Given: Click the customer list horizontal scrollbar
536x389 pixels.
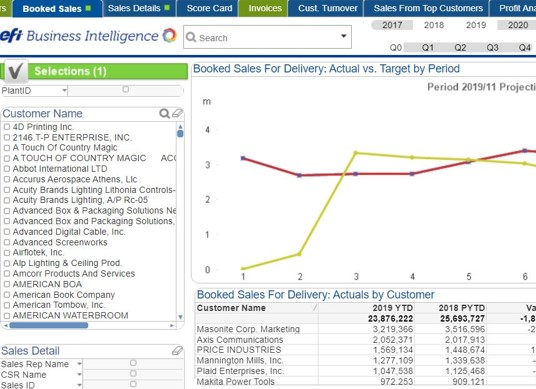Looking at the screenshot, I should click(49, 325).
